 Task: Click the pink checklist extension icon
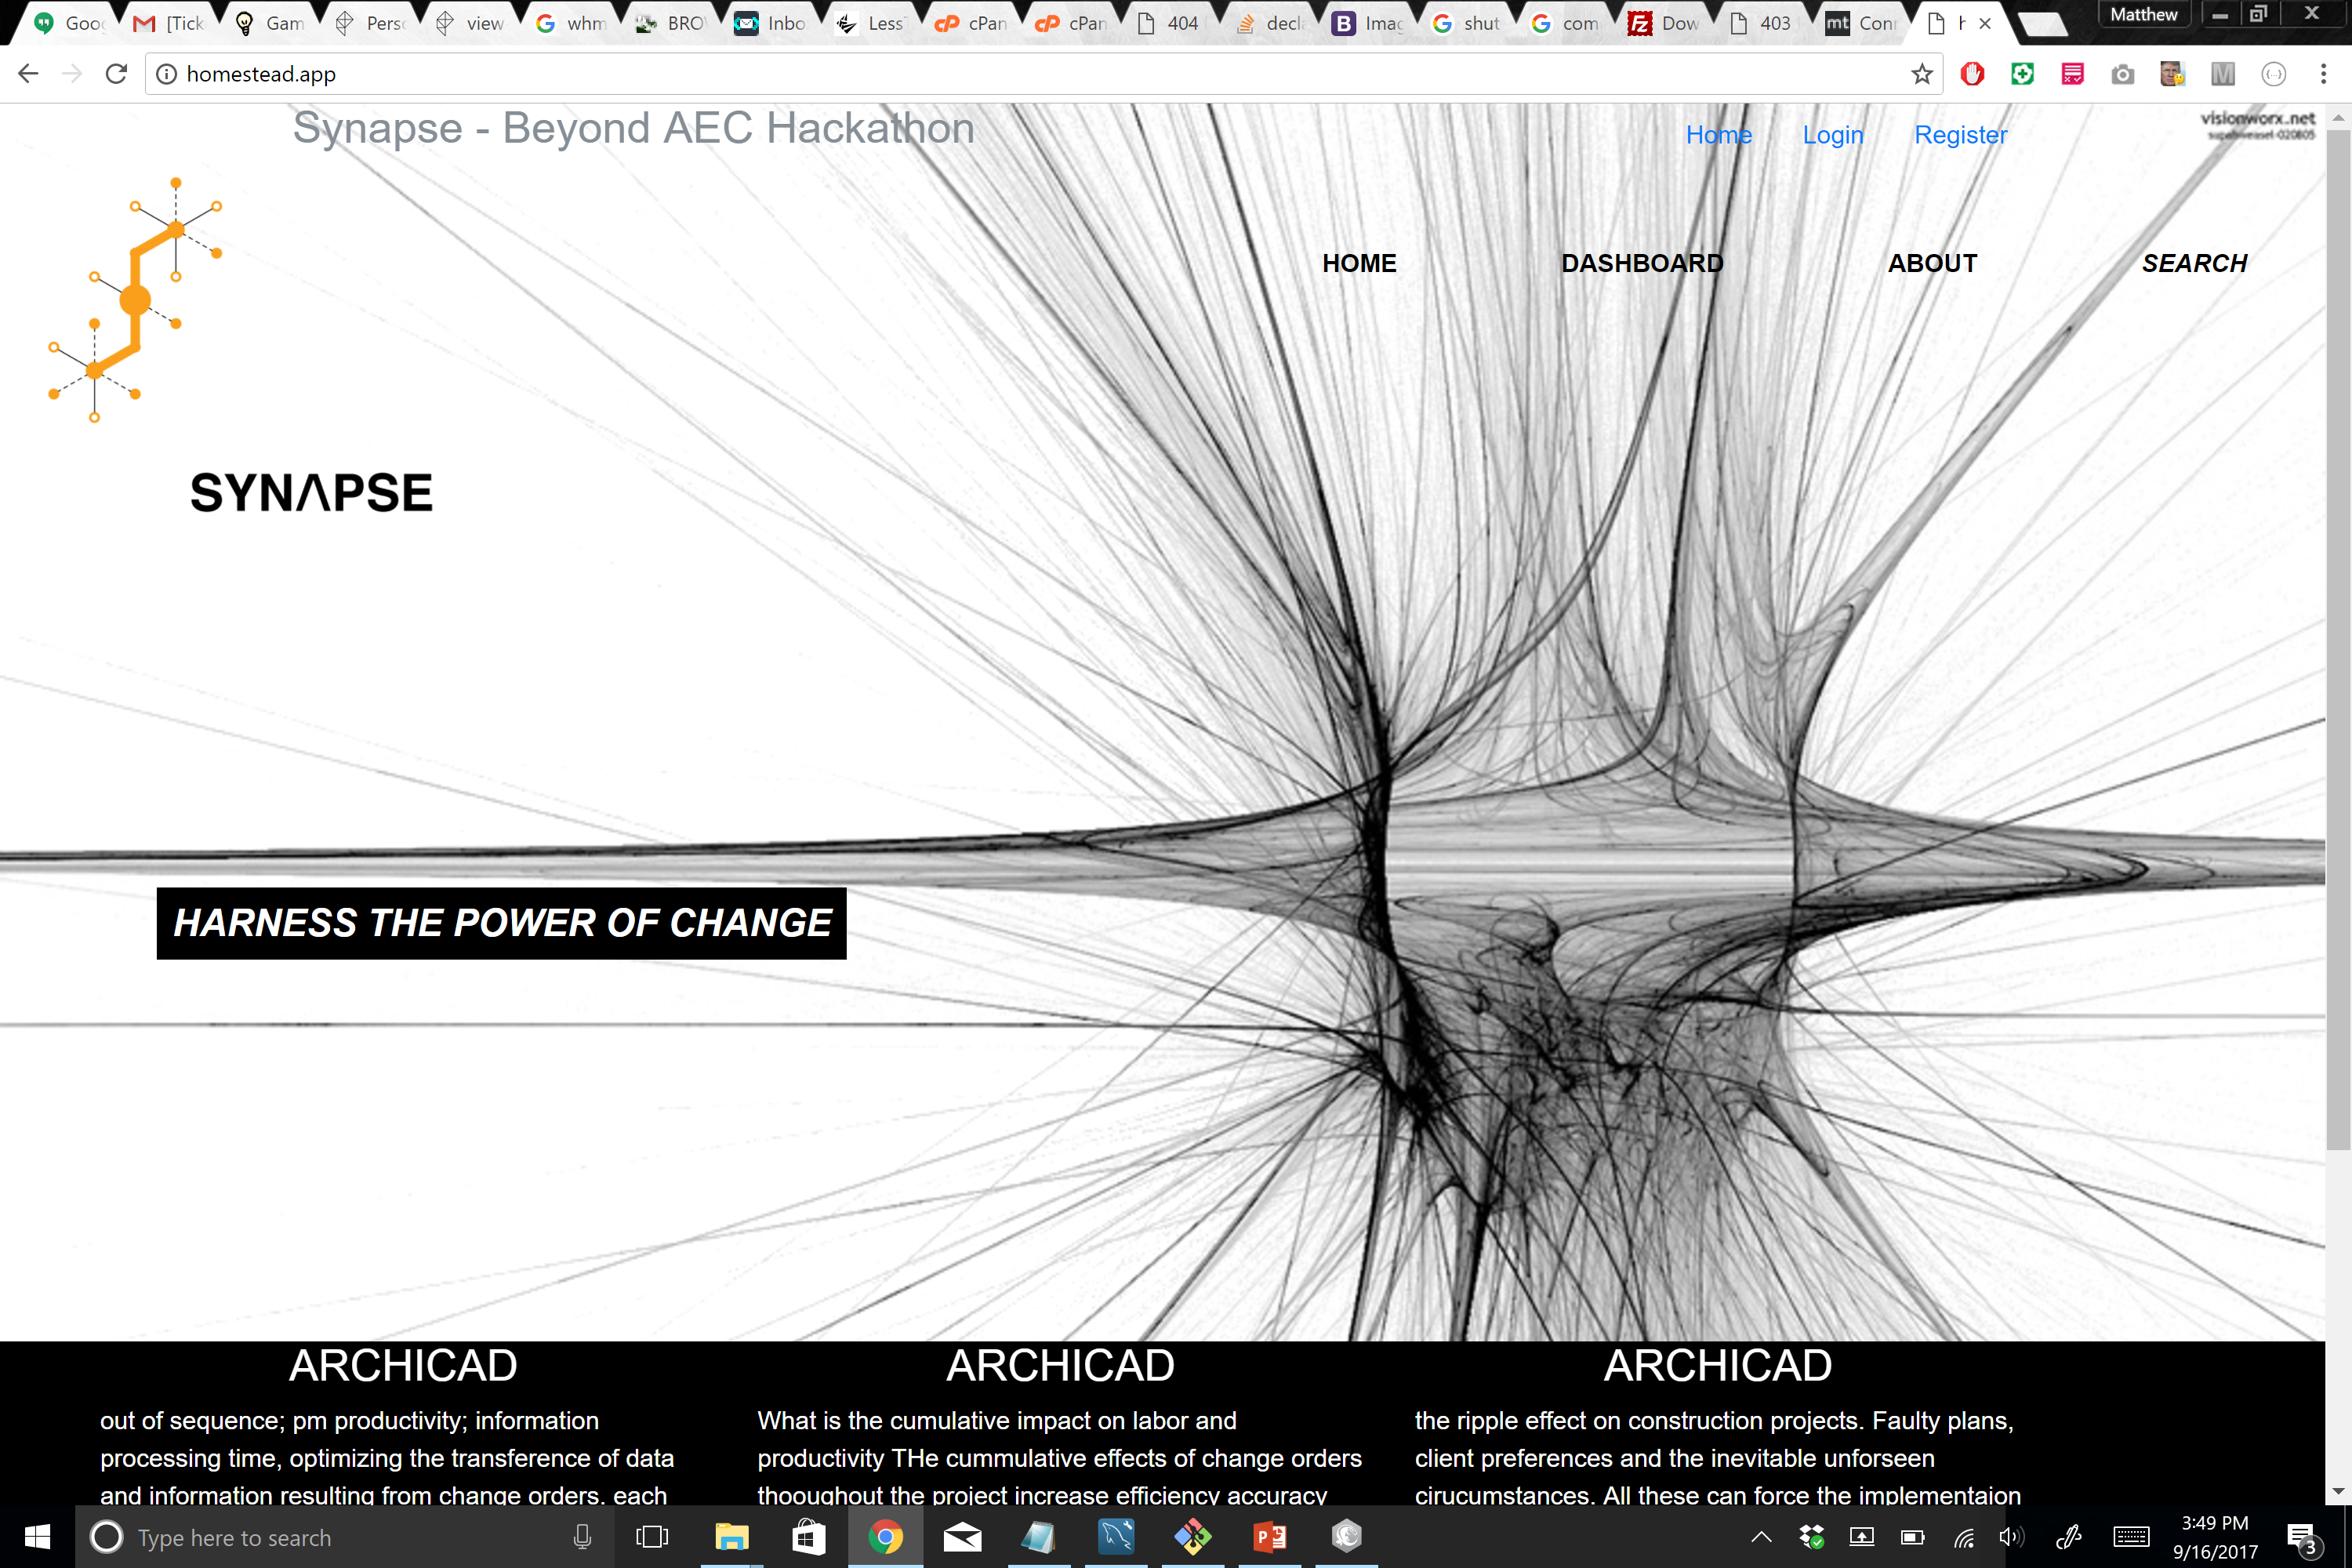(x=2072, y=74)
